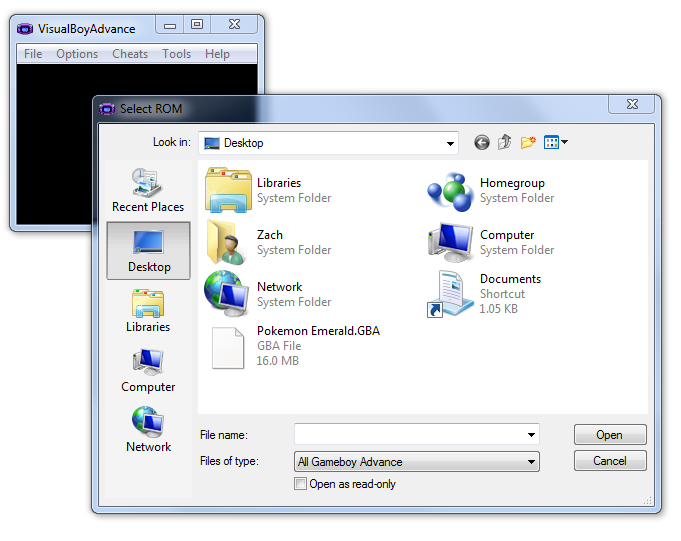Viewport: 681px width, 541px height.
Task: Click the Open button
Action: pos(610,435)
